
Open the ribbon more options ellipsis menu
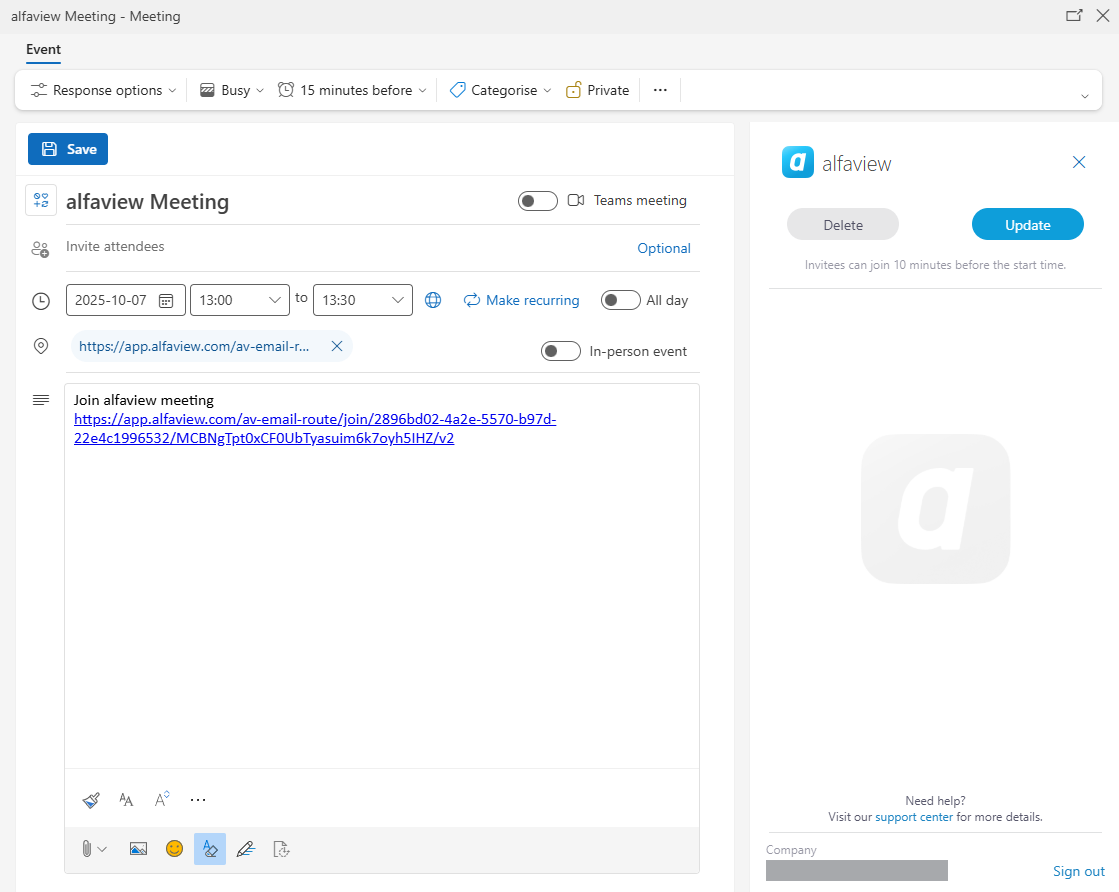point(660,90)
